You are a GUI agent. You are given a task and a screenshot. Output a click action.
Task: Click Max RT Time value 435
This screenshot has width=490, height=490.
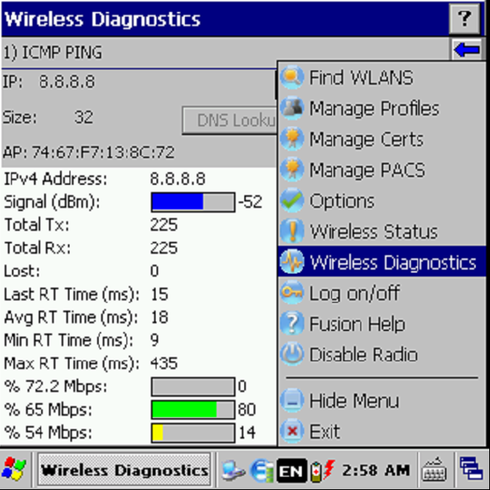point(164,363)
